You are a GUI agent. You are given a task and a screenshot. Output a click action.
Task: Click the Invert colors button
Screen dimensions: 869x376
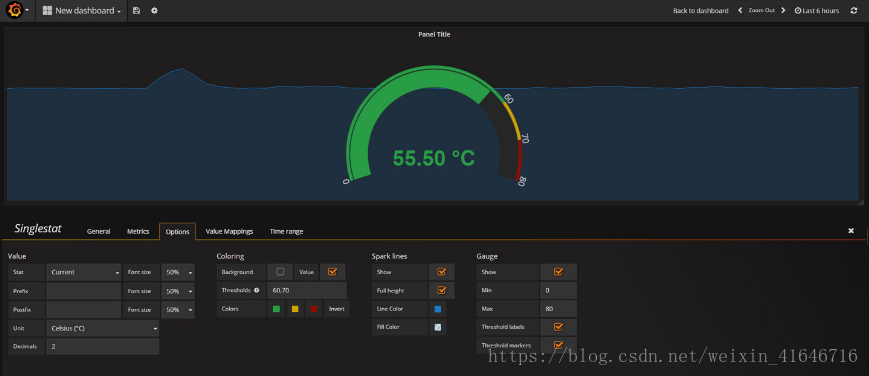coord(337,309)
